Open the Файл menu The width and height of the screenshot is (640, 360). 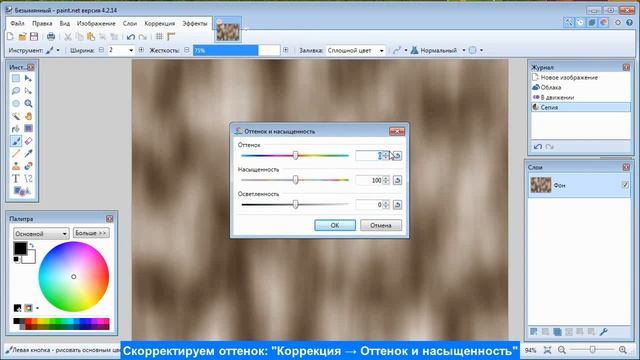pos(17,24)
